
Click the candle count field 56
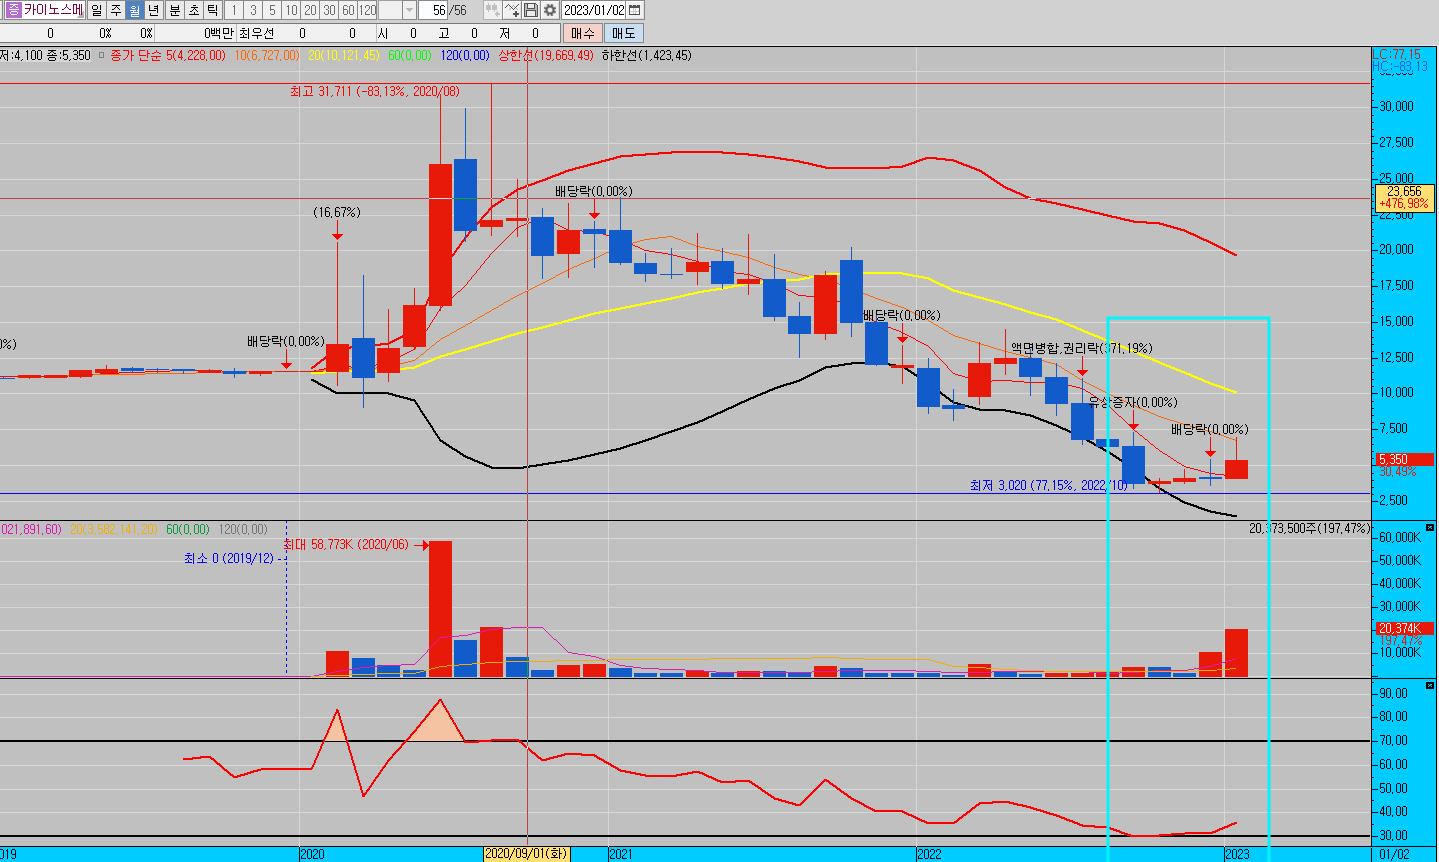click(433, 10)
